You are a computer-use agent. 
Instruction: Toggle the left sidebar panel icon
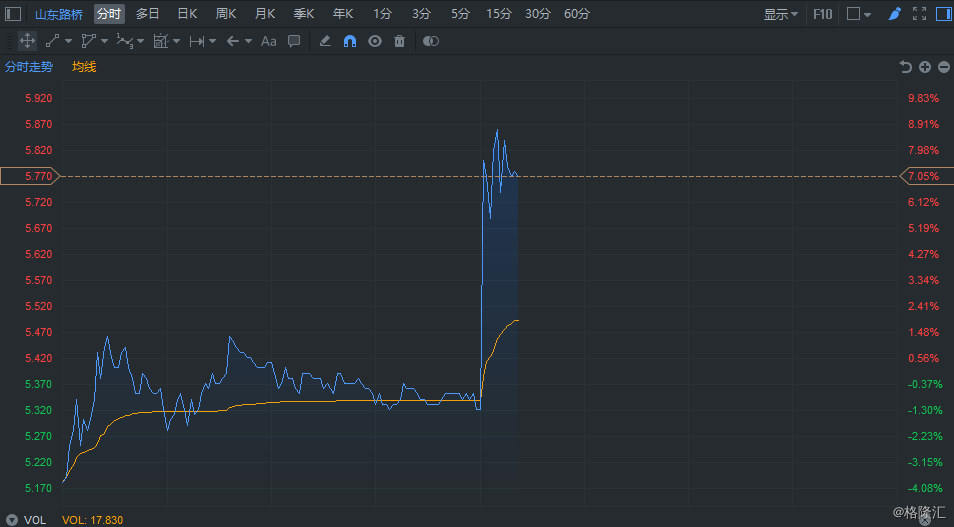click(13, 13)
